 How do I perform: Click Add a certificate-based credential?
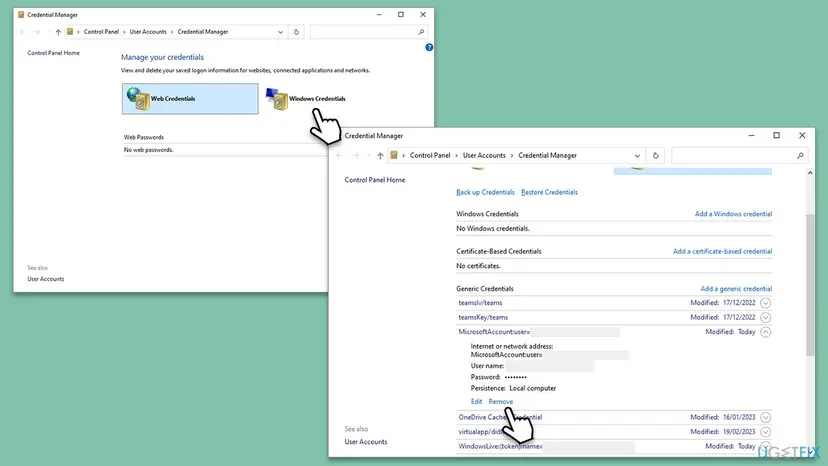(722, 251)
